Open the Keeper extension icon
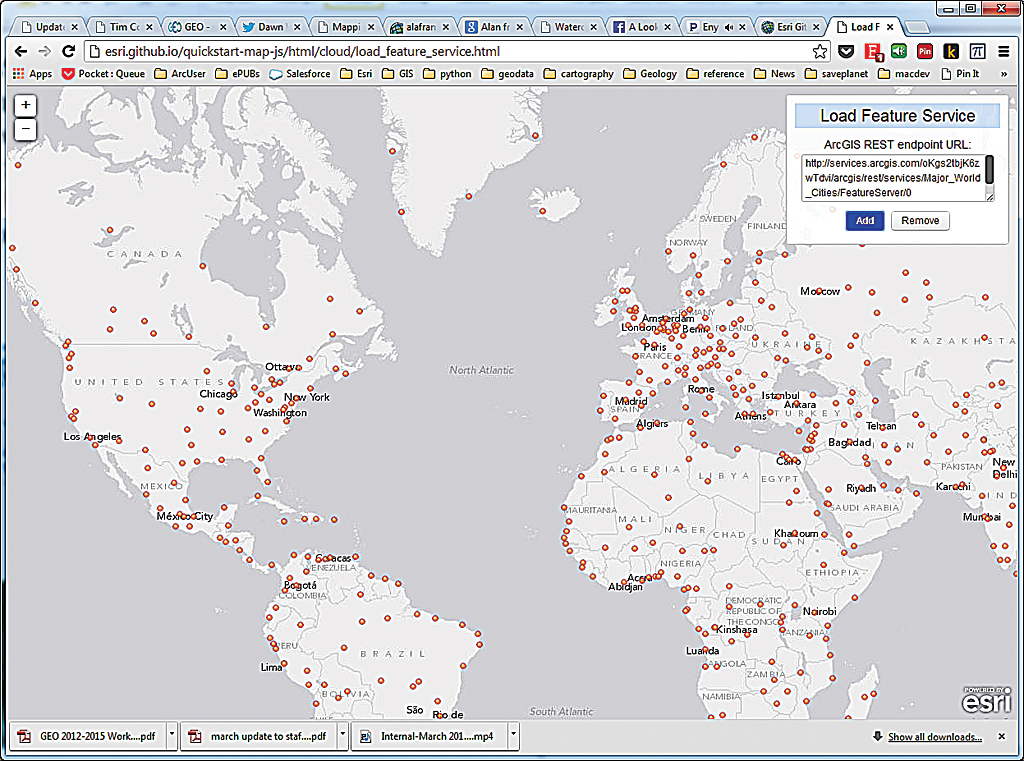Image resolution: width=1024 pixels, height=761 pixels. (951, 51)
